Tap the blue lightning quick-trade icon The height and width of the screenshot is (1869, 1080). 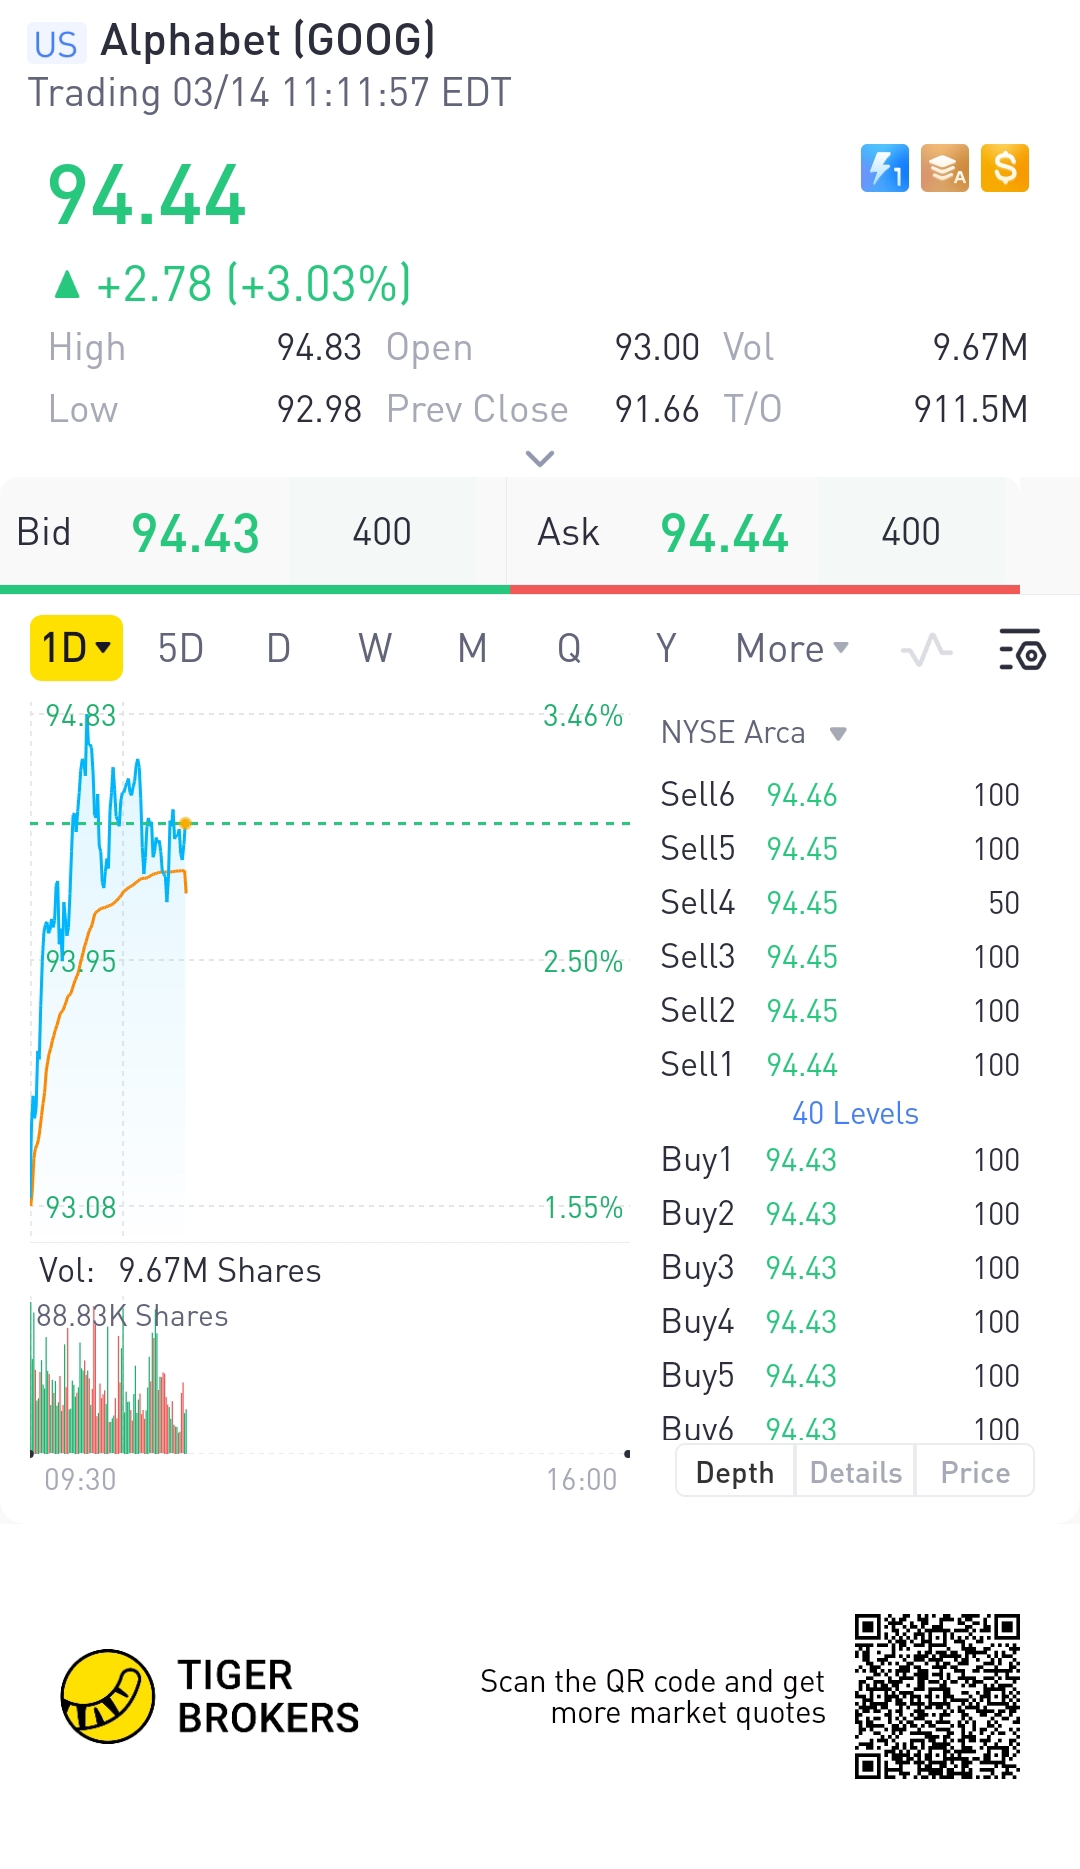click(x=884, y=168)
